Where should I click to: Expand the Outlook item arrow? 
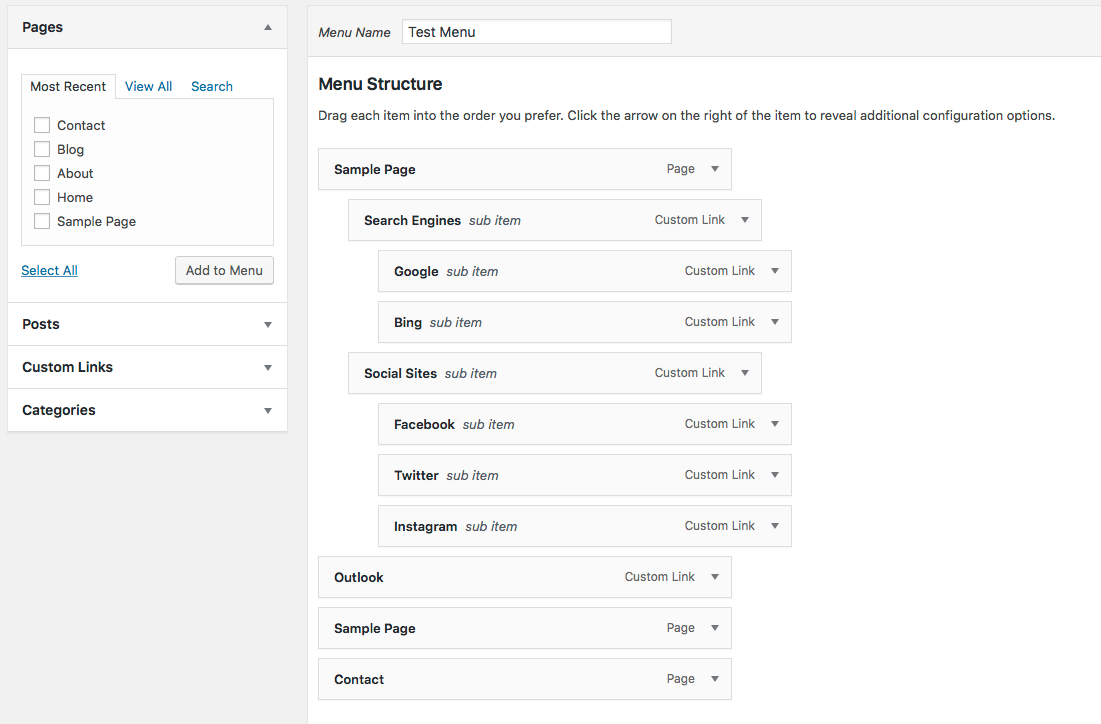[715, 577]
